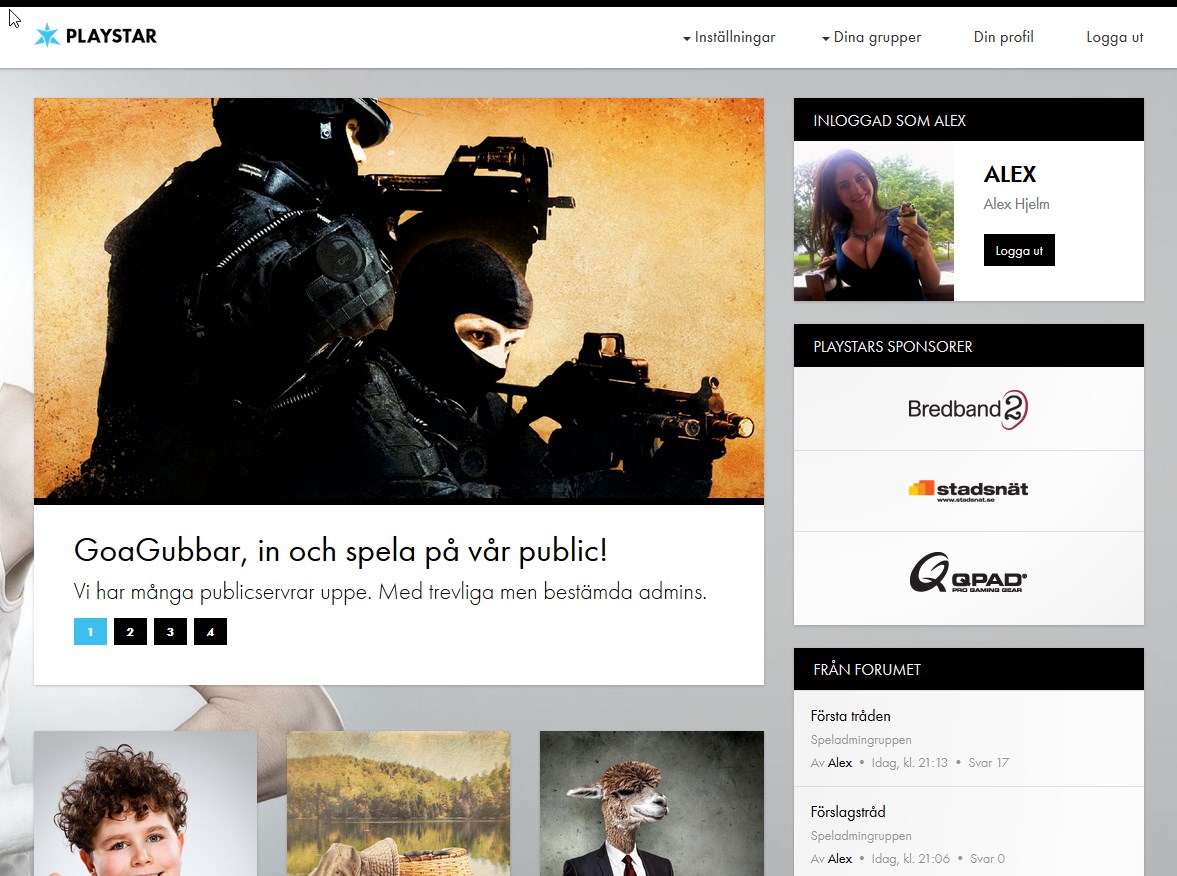The height and width of the screenshot is (876, 1177).
Task: Open the llama in suit thumbnail
Action: click(x=652, y=803)
